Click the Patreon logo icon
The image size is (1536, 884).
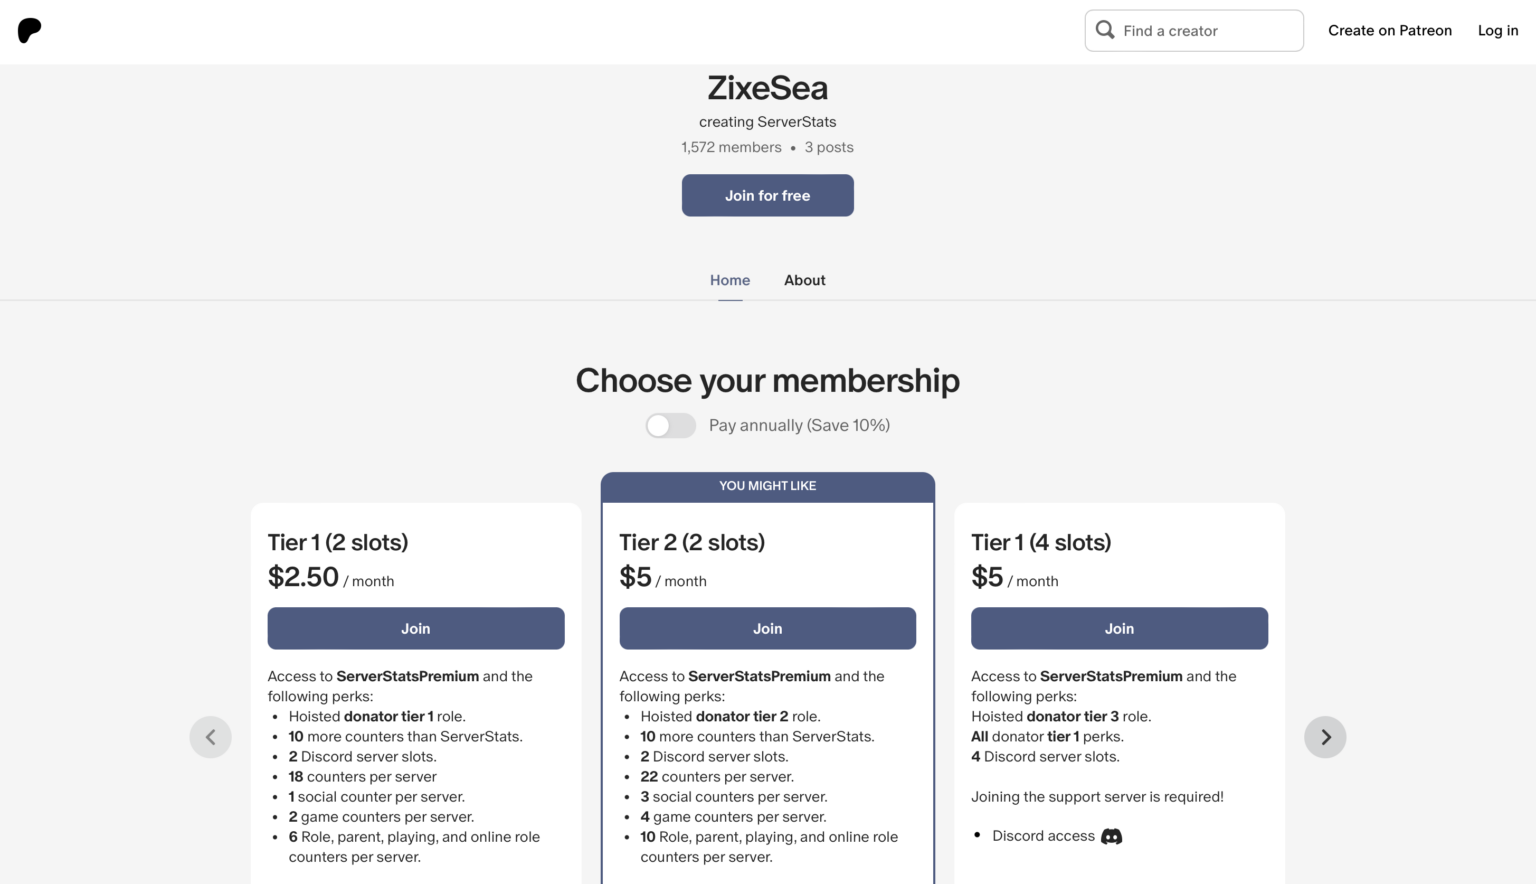click(x=30, y=30)
